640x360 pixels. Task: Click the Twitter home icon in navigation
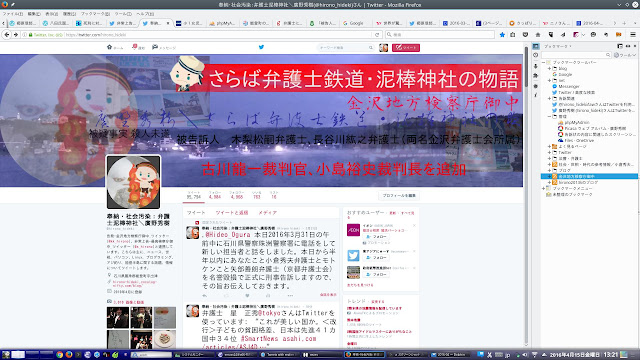pos(109,47)
